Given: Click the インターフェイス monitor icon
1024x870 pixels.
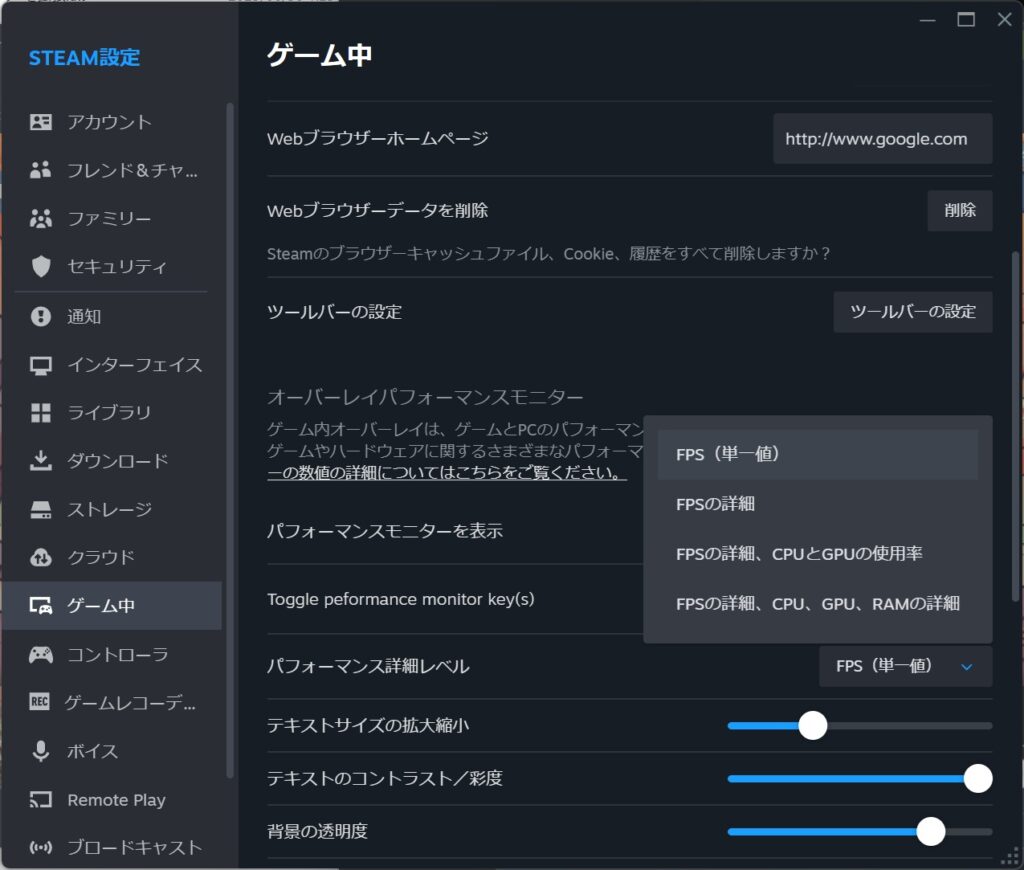Looking at the screenshot, I should 40,365.
